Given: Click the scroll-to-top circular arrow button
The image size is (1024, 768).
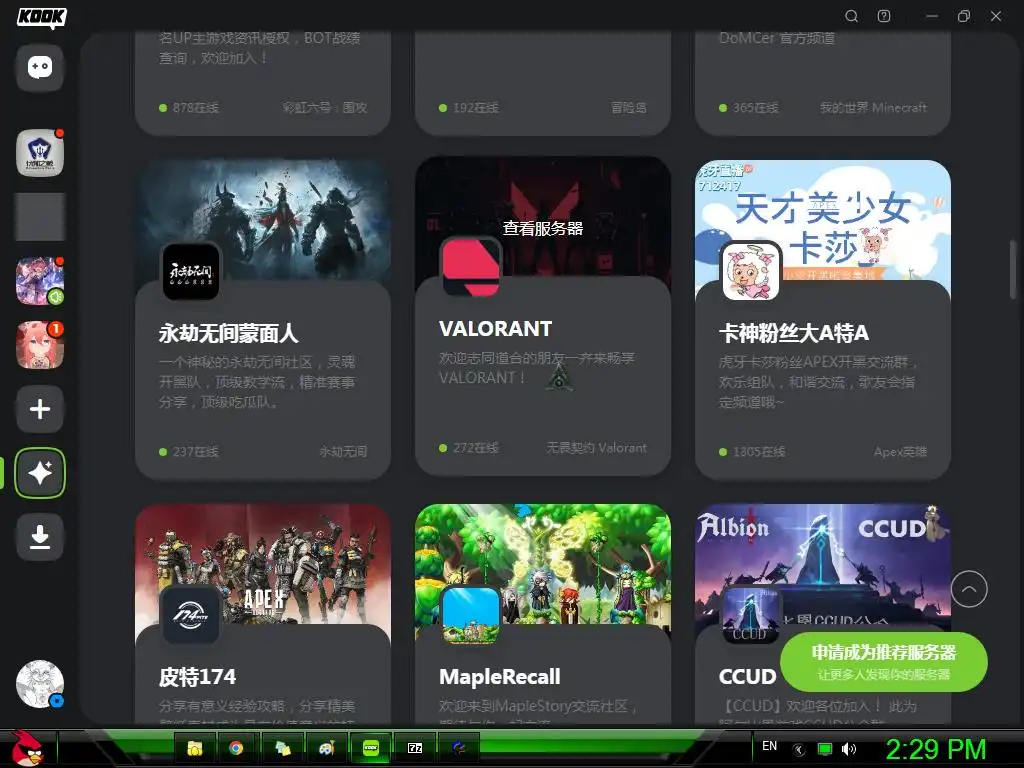Looking at the screenshot, I should click(969, 588).
